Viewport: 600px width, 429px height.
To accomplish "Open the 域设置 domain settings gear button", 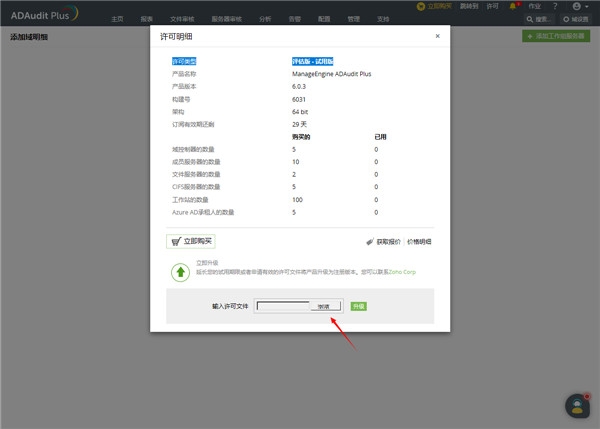I will coord(576,19).
